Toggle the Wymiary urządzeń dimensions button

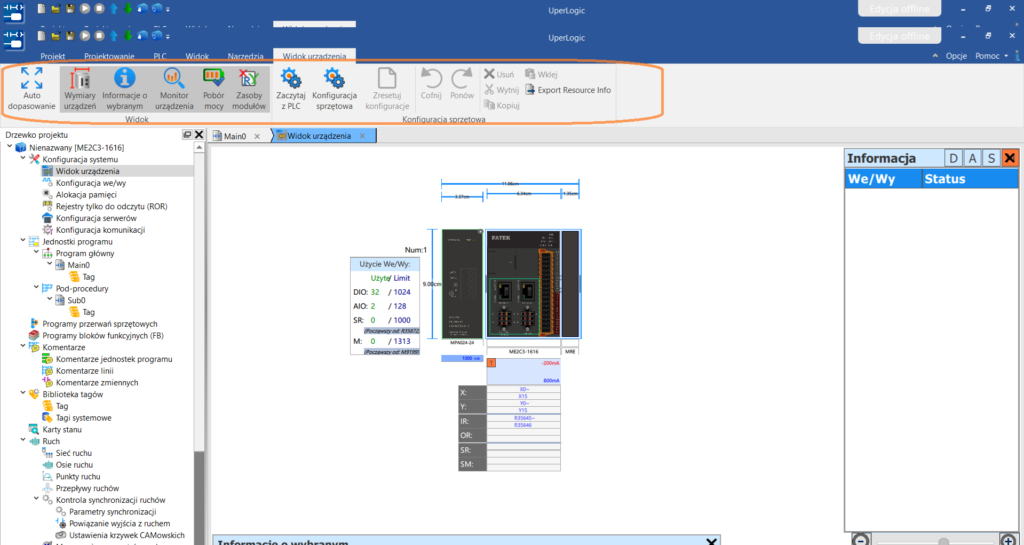click(x=80, y=89)
